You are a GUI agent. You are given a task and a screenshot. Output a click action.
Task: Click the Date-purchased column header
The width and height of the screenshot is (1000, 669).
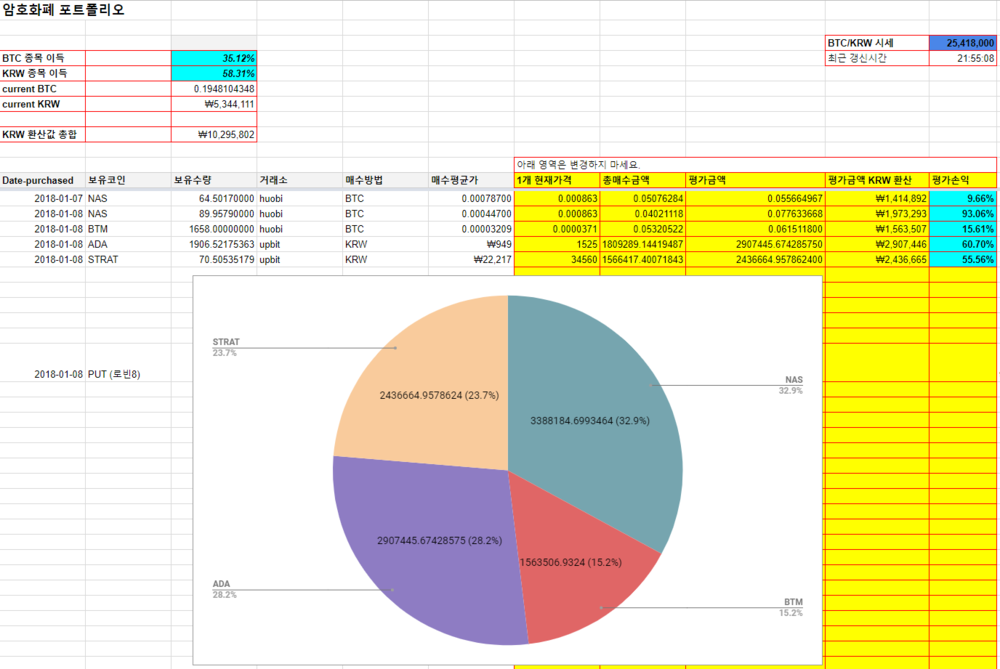tap(42, 180)
